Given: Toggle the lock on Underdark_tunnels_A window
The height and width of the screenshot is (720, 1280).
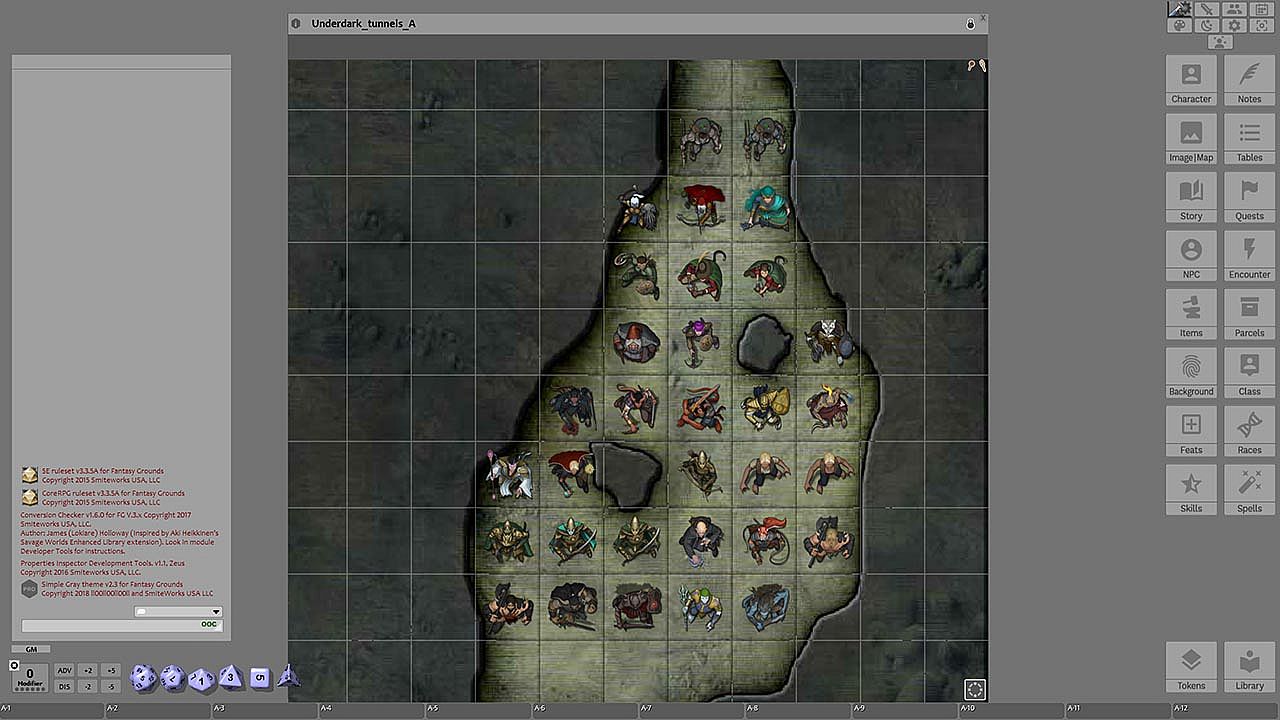Looking at the screenshot, I should 970,23.
